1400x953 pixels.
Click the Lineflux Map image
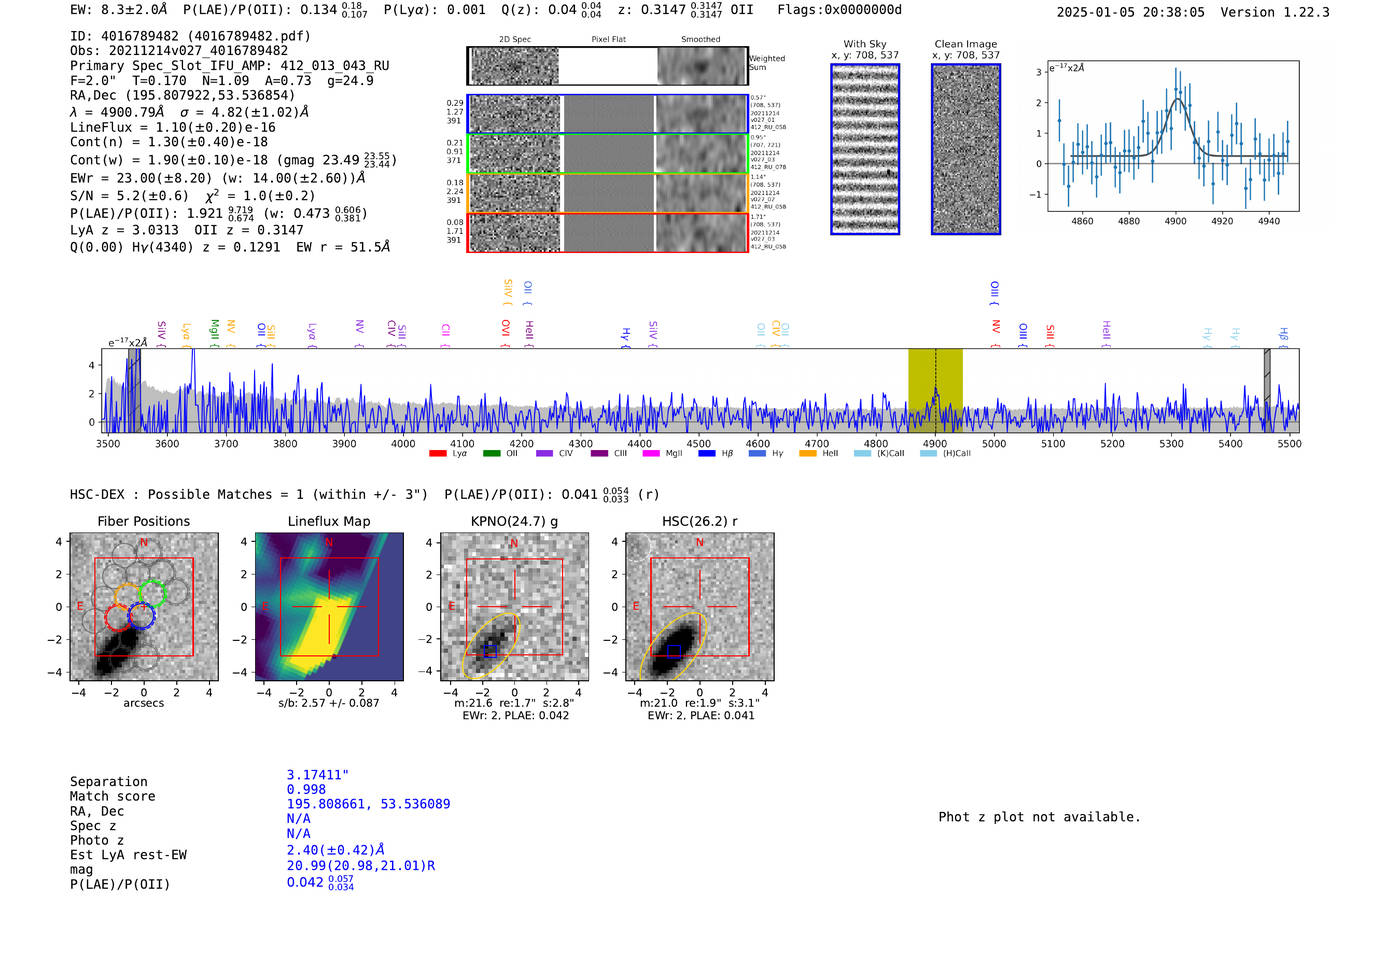tap(329, 606)
